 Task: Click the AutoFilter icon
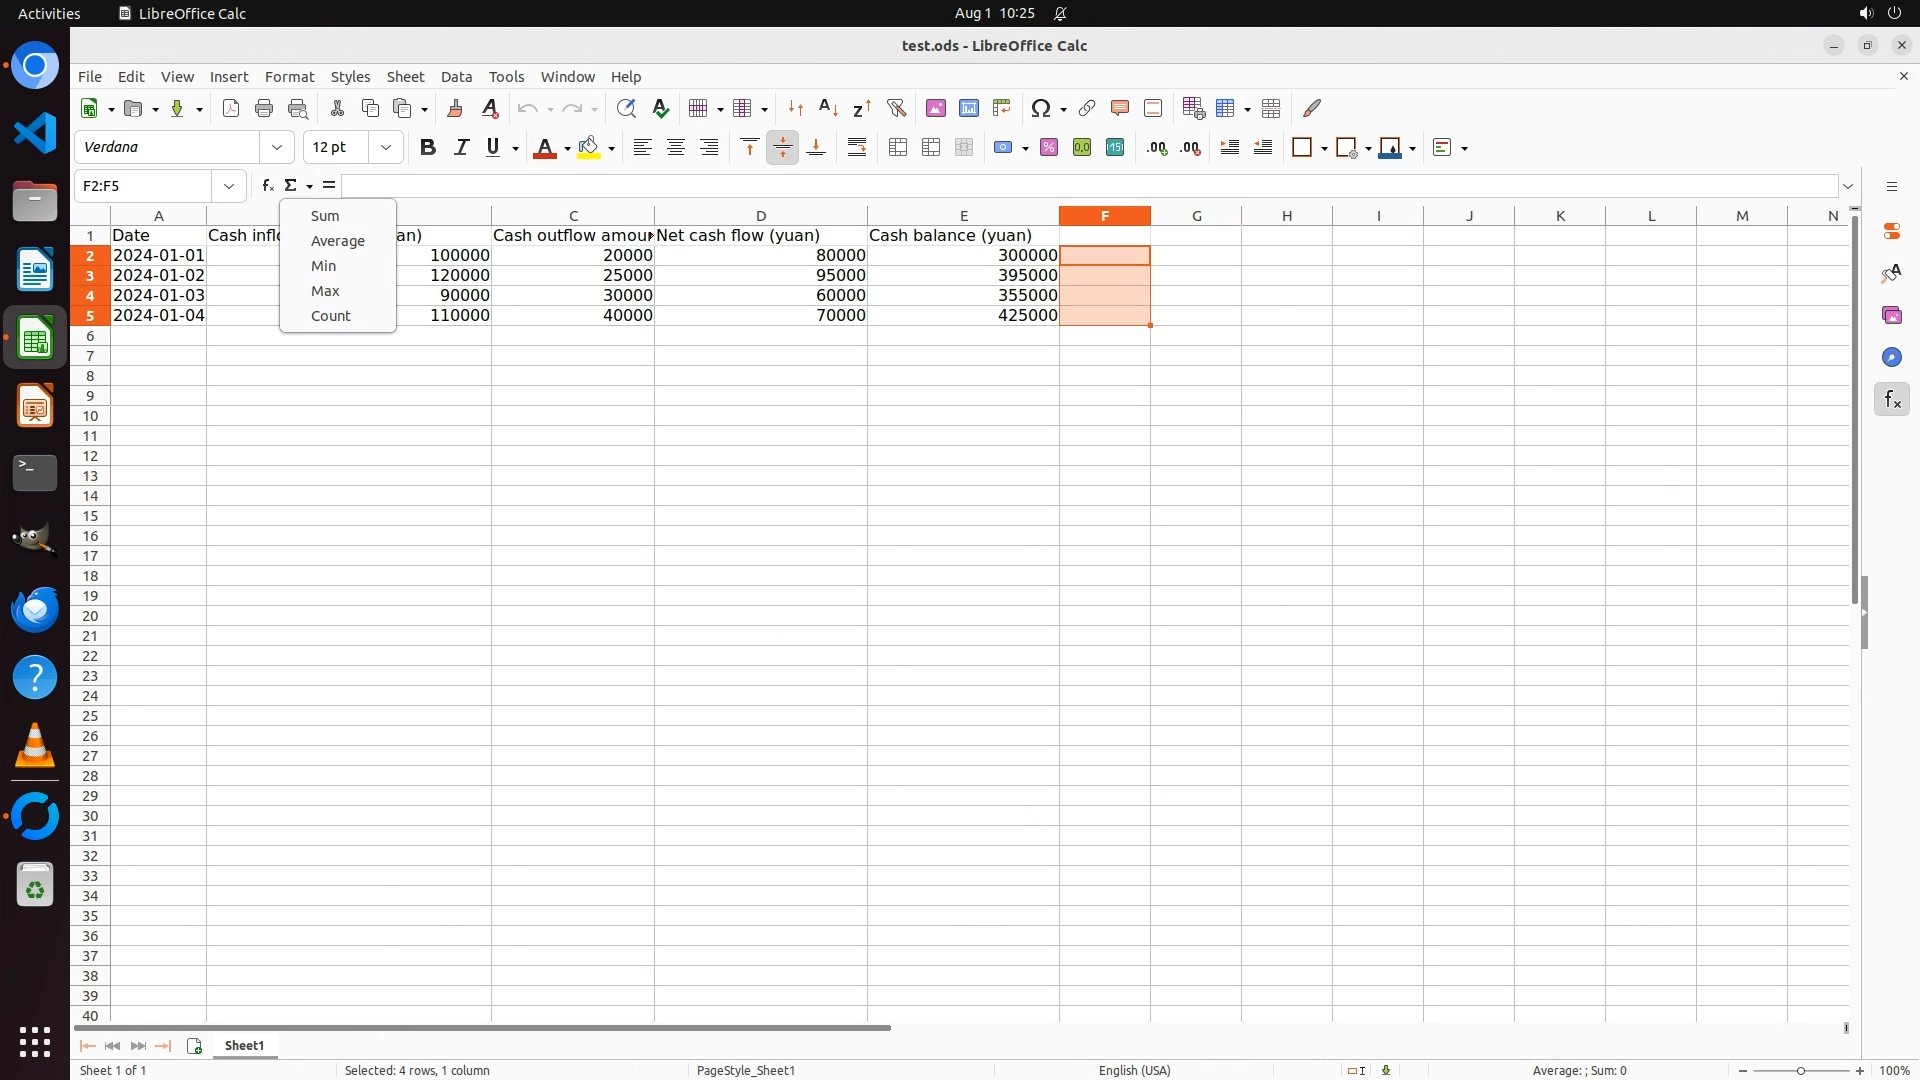click(x=896, y=108)
